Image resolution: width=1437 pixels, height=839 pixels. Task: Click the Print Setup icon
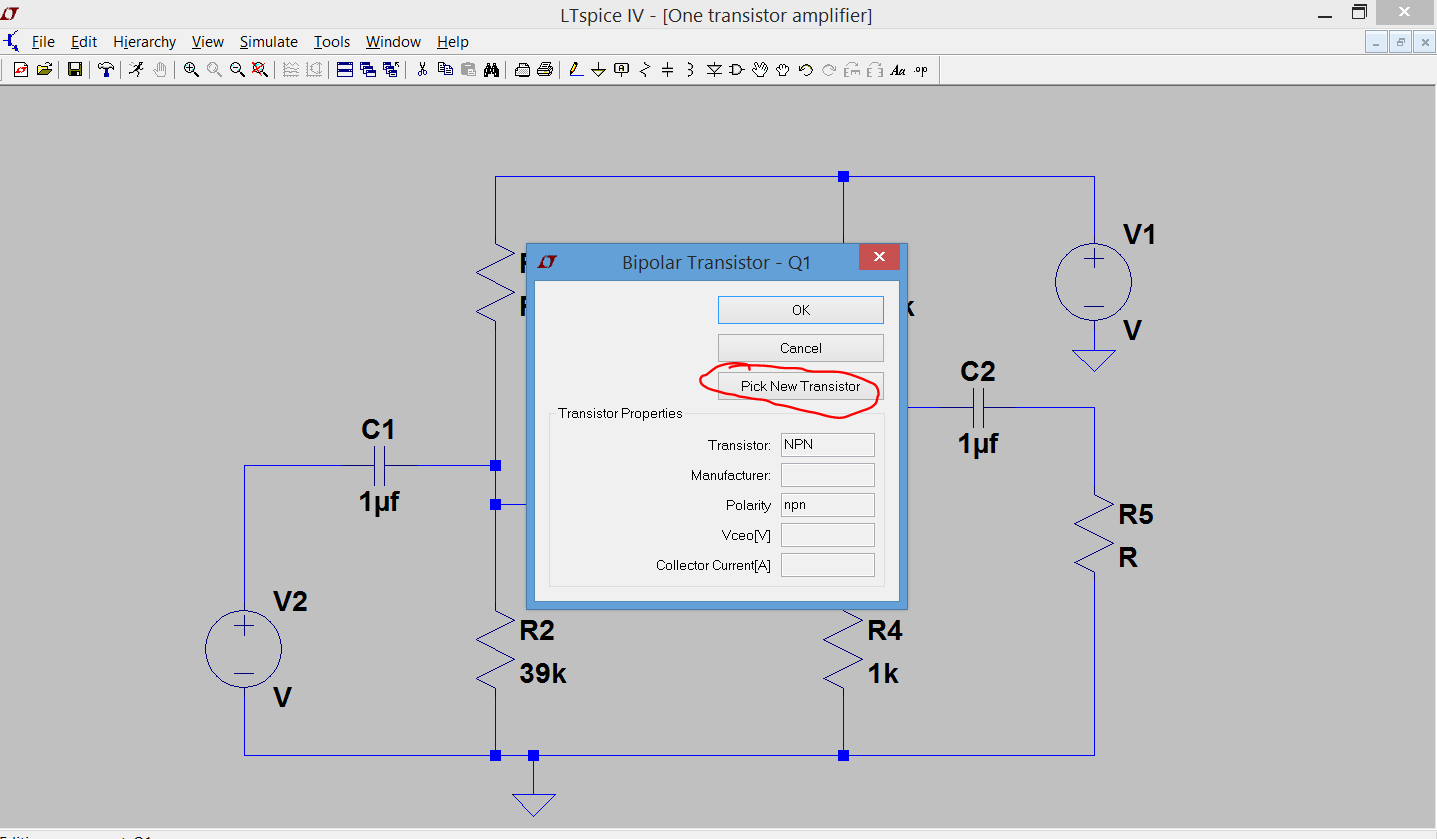[x=522, y=70]
